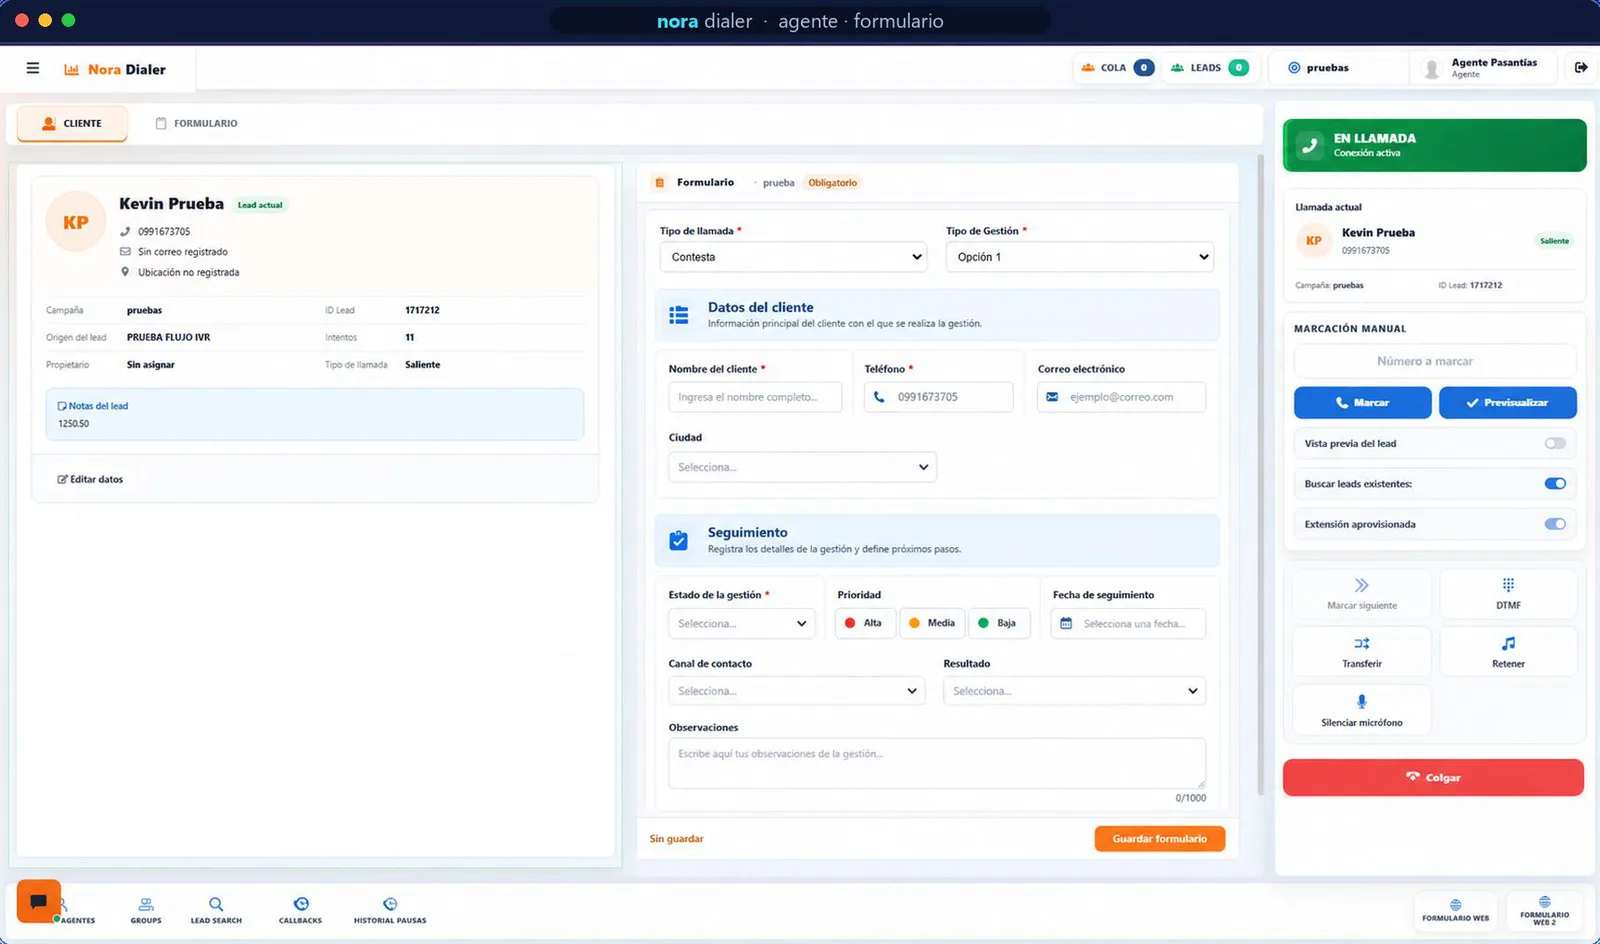
Task: Select the CLIENTE tab
Action: pos(72,123)
